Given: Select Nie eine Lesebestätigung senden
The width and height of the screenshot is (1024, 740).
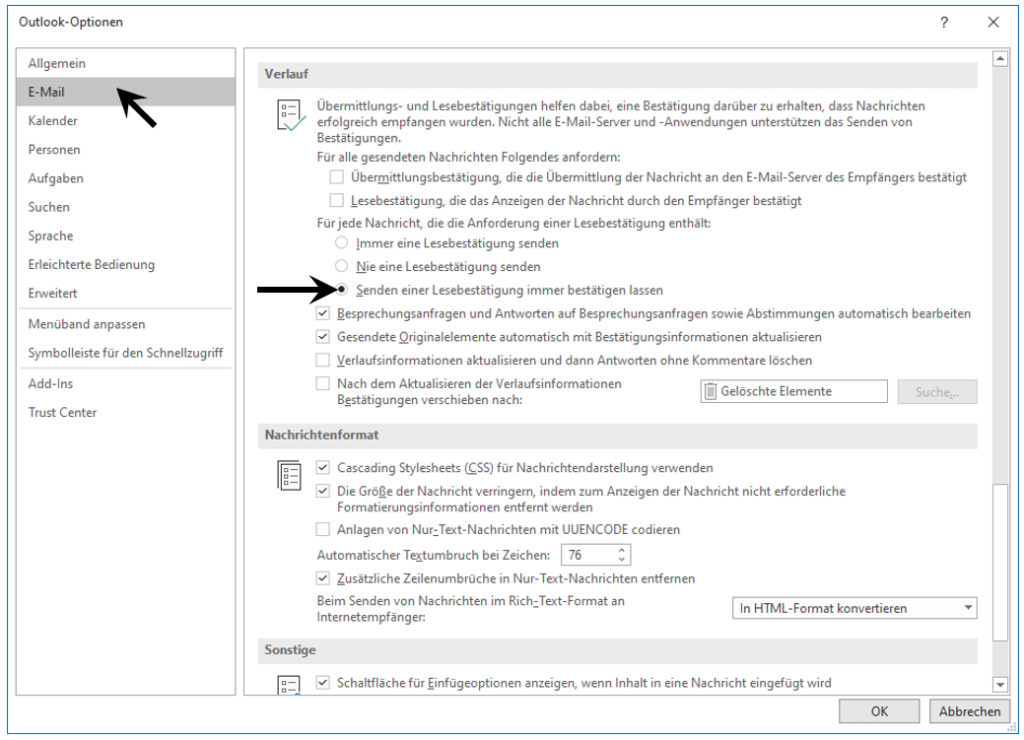Looking at the screenshot, I should coord(341,266).
